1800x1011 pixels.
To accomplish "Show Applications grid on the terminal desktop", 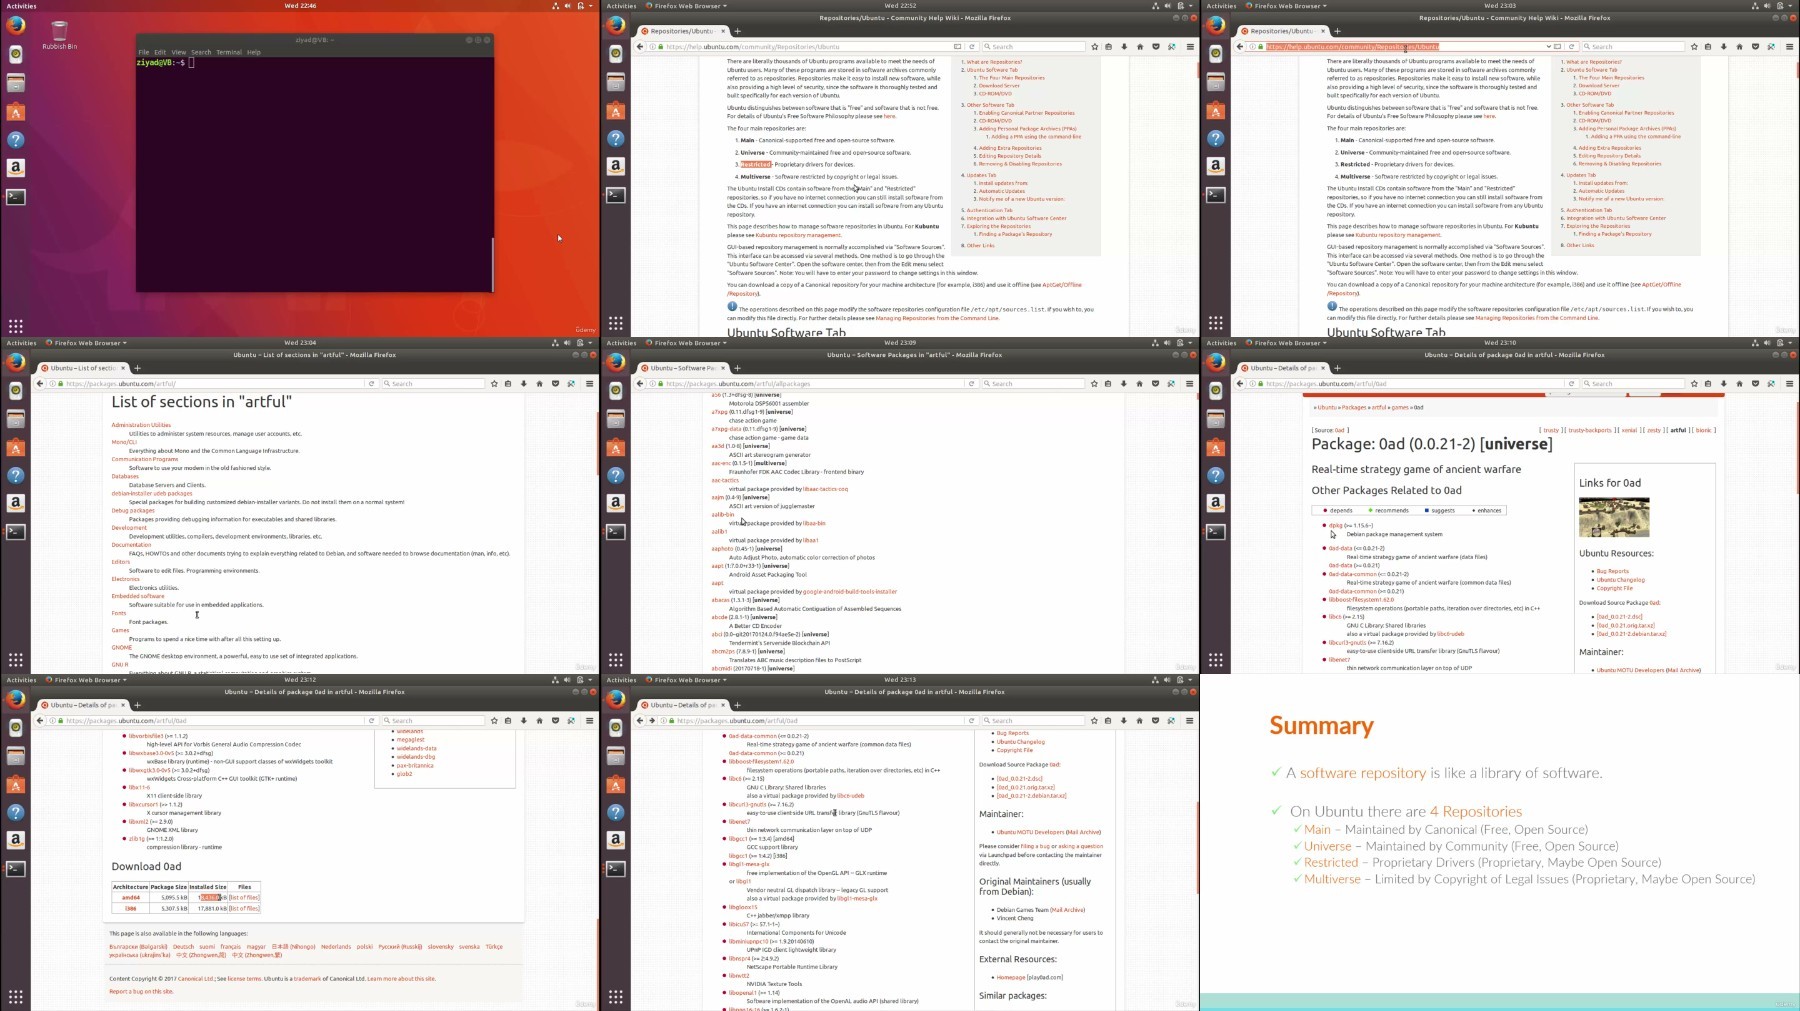I will click(15, 326).
